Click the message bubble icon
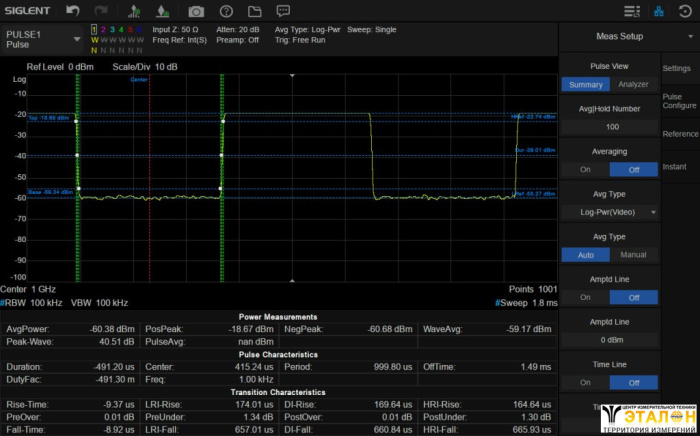This screenshot has height=436, width=700. [x=283, y=11]
